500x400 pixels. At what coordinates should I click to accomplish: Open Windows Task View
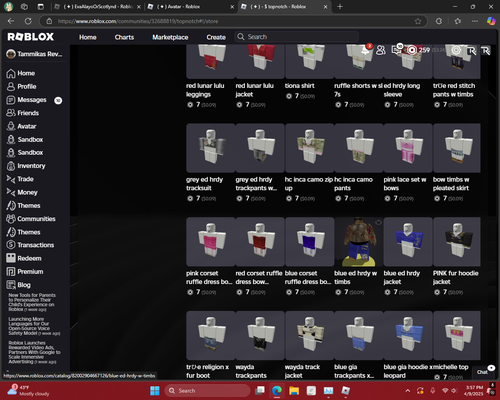(260, 390)
